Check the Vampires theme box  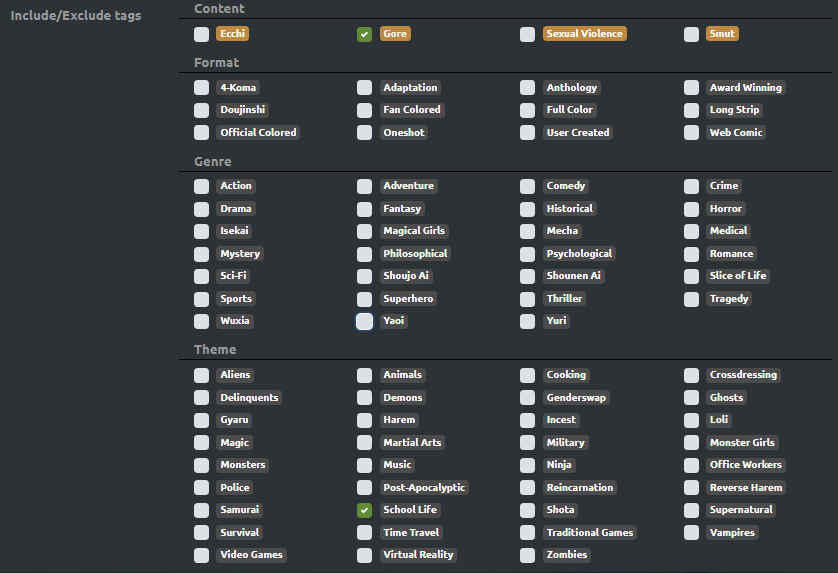click(x=691, y=533)
